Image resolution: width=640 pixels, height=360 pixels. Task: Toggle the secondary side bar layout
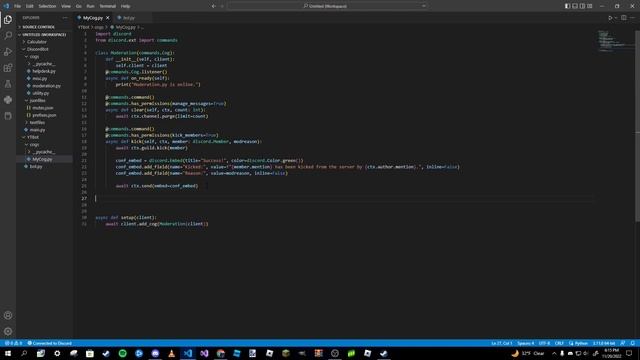(582, 6)
